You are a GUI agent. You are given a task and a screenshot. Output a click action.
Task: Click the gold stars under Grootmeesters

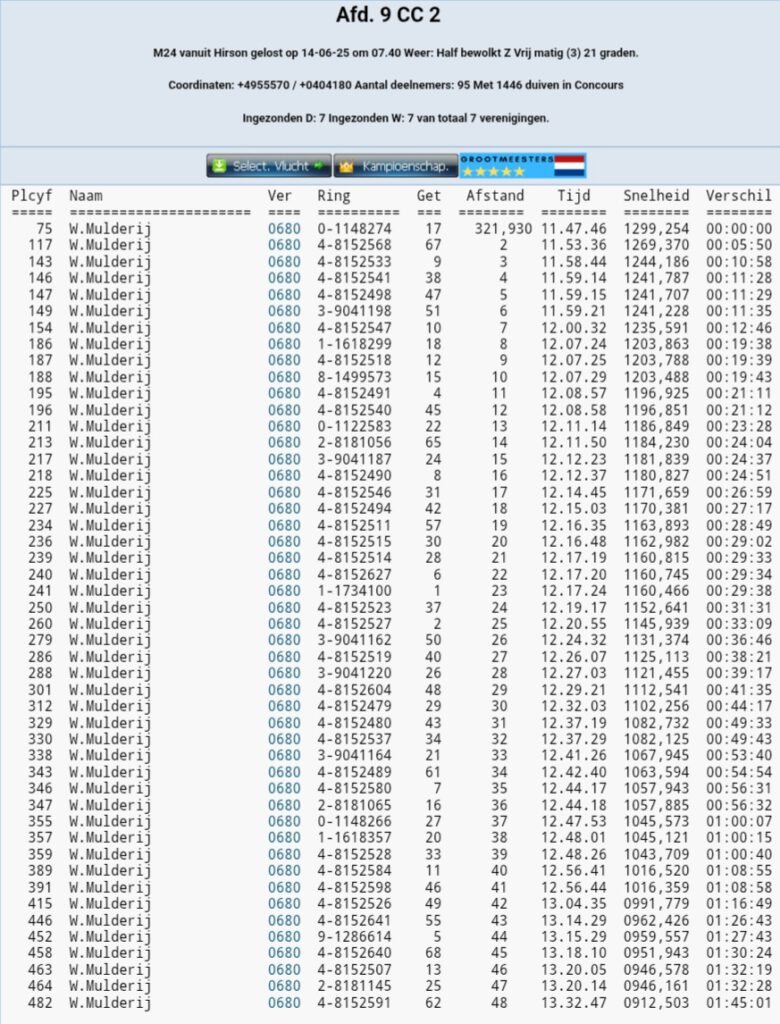[492, 172]
